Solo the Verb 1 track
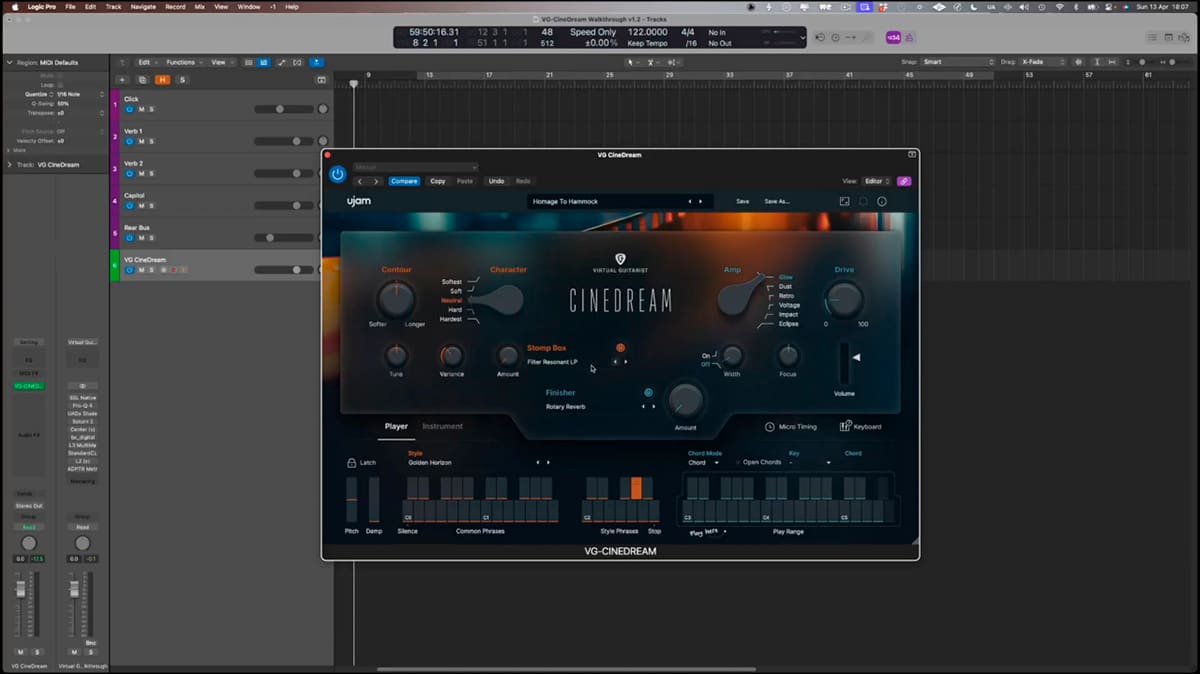Image resolution: width=1200 pixels, height=674 pixels. click(x=151, y=141)
